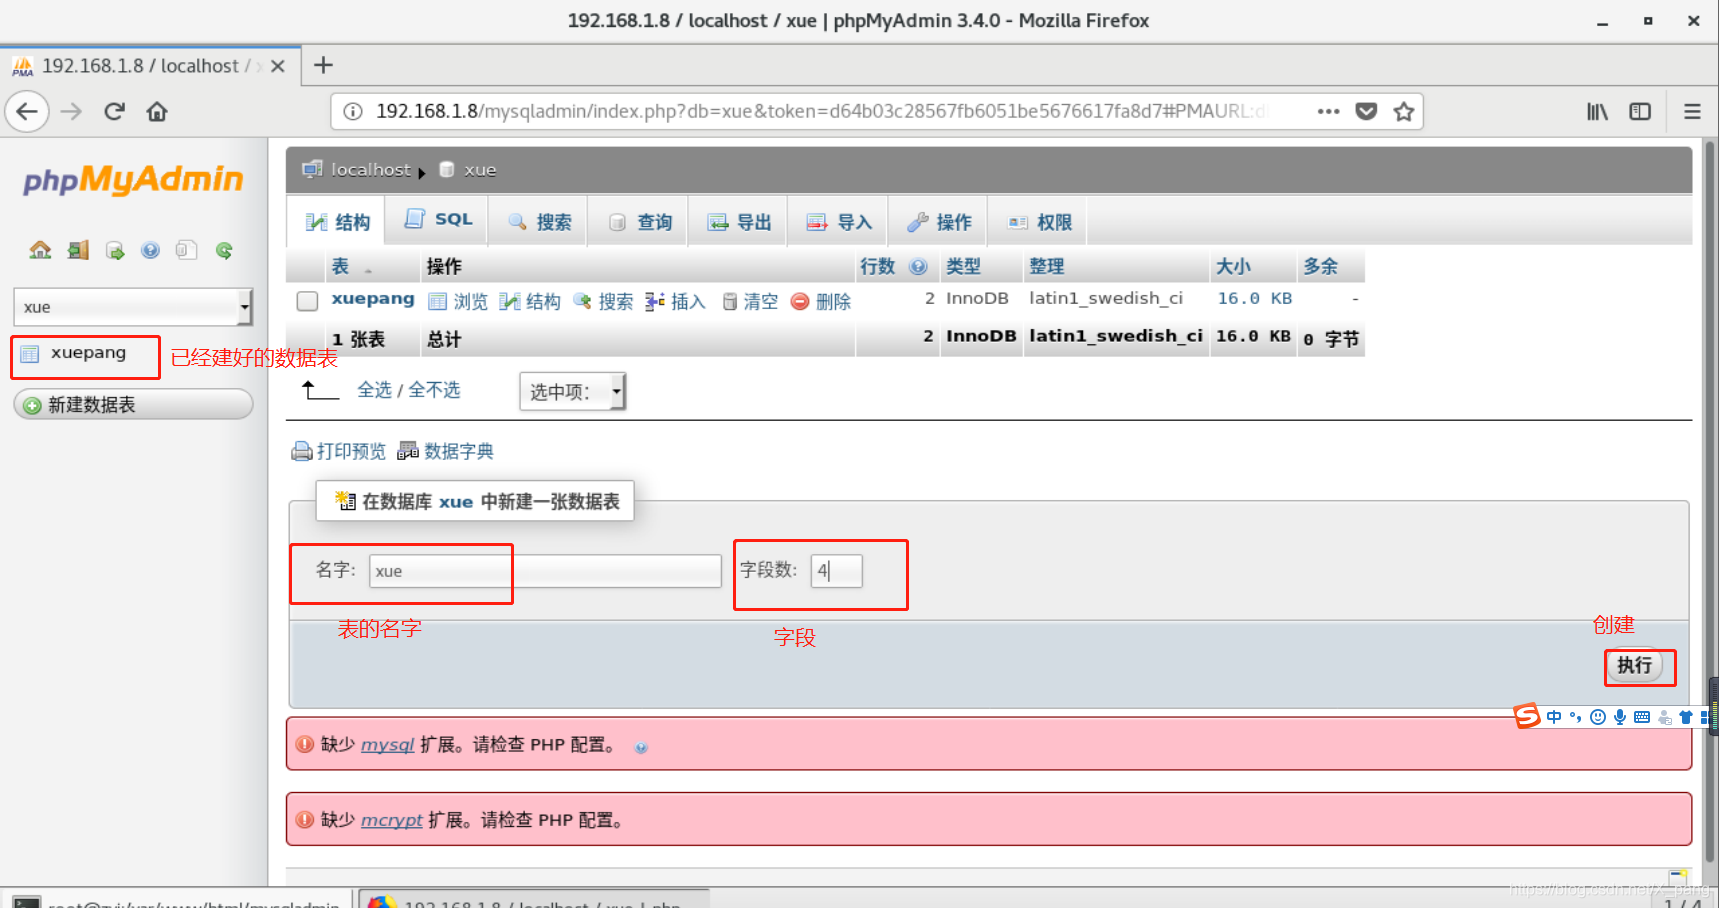Open the 选中项 with-selected dropdown
This screenshot has width=1719, height=908.
coord(573,391)
